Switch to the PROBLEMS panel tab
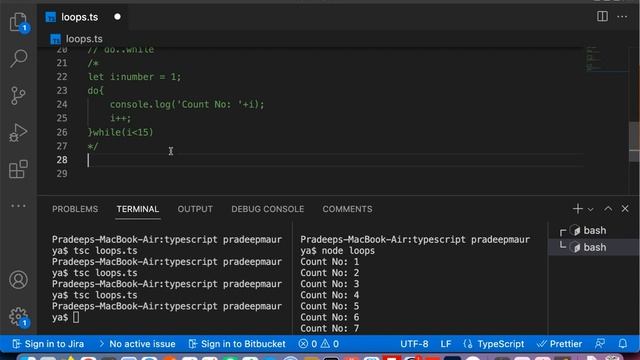Screen dimensions: 640x360 point(75,209)
